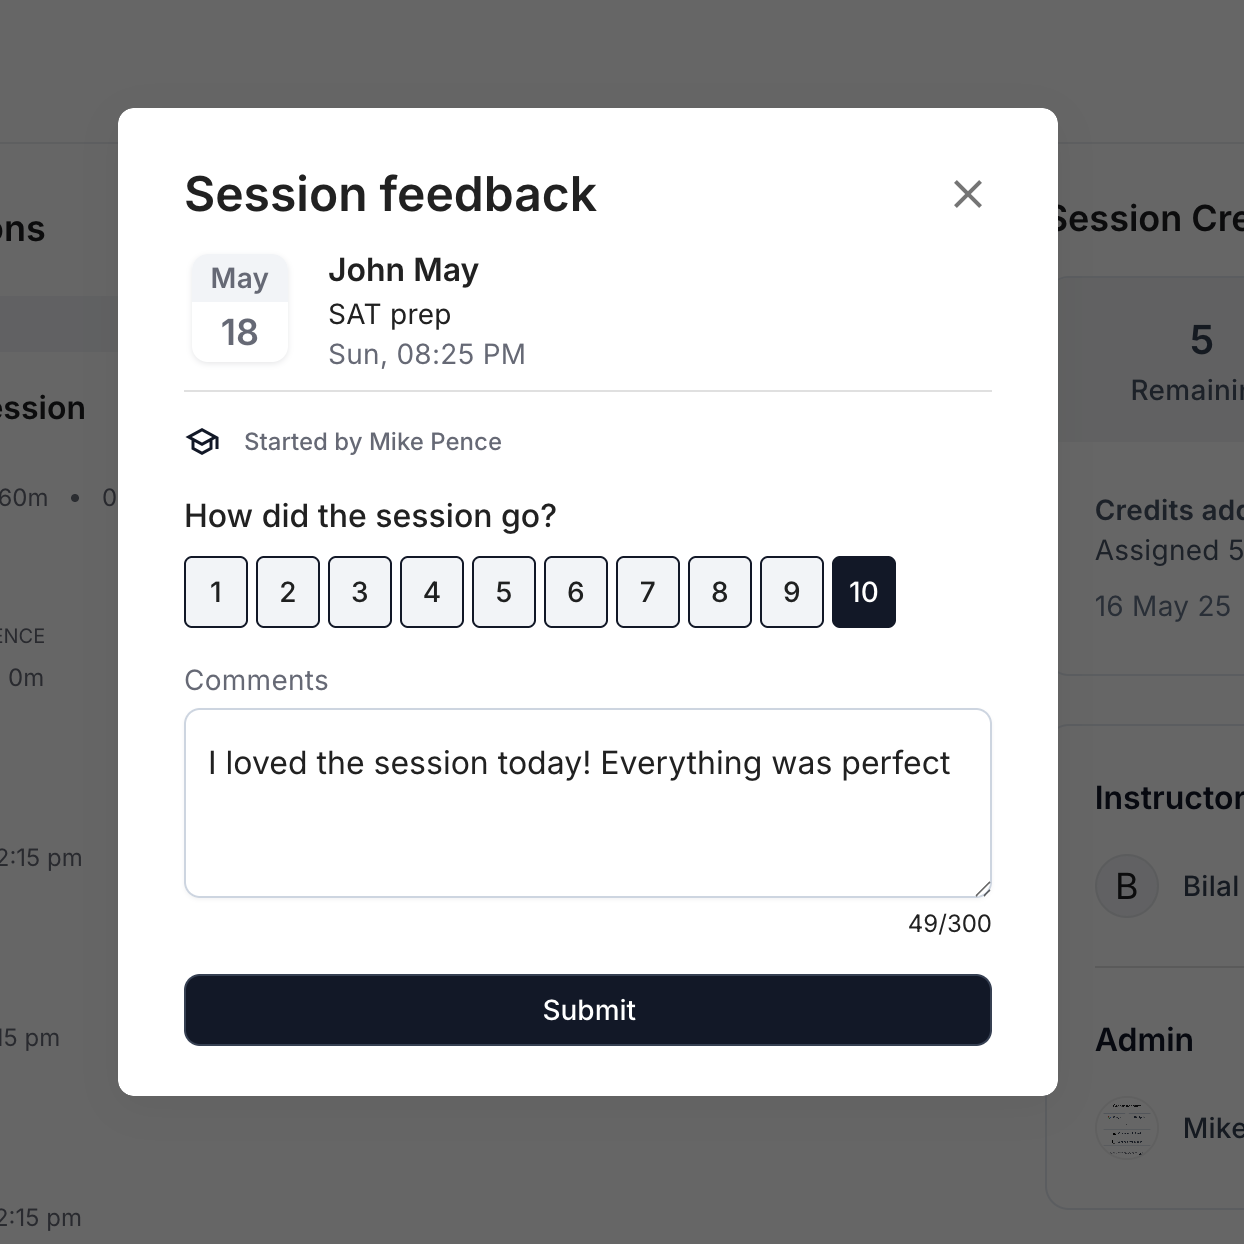
Task: Click the selected rating 10 button
Action: click(864, 592)
